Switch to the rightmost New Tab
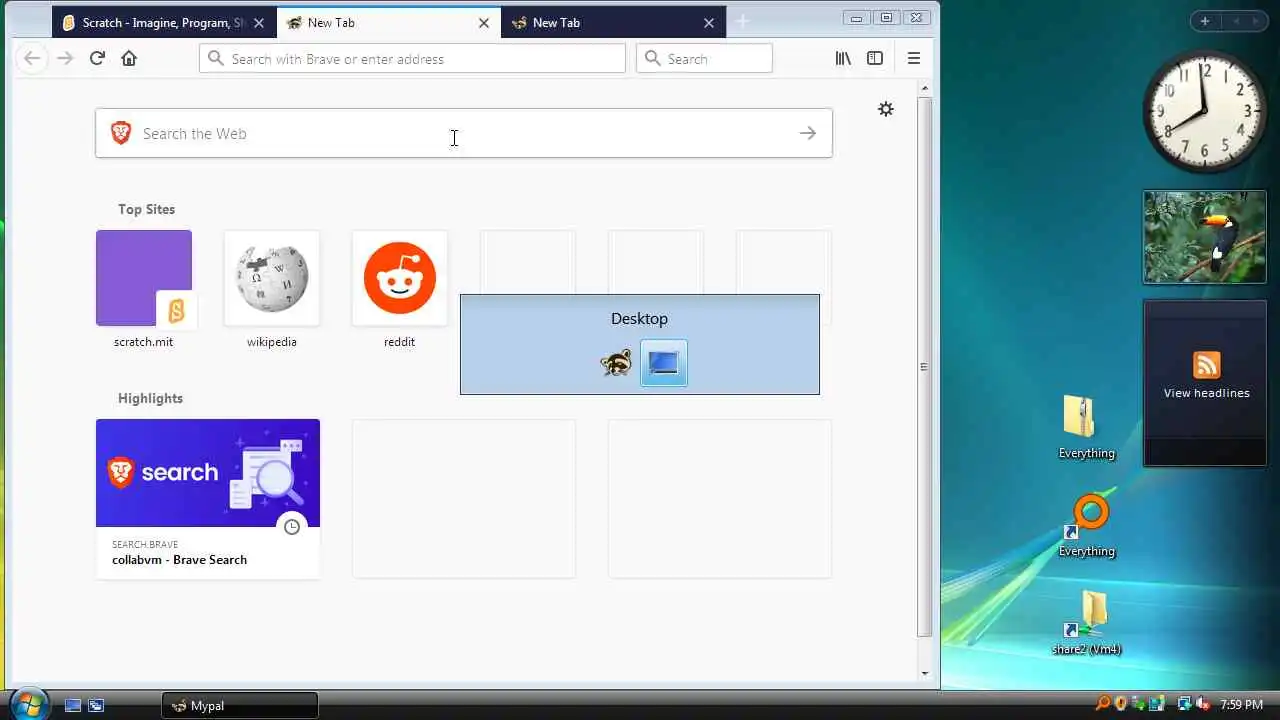 [x=613, y=22]
